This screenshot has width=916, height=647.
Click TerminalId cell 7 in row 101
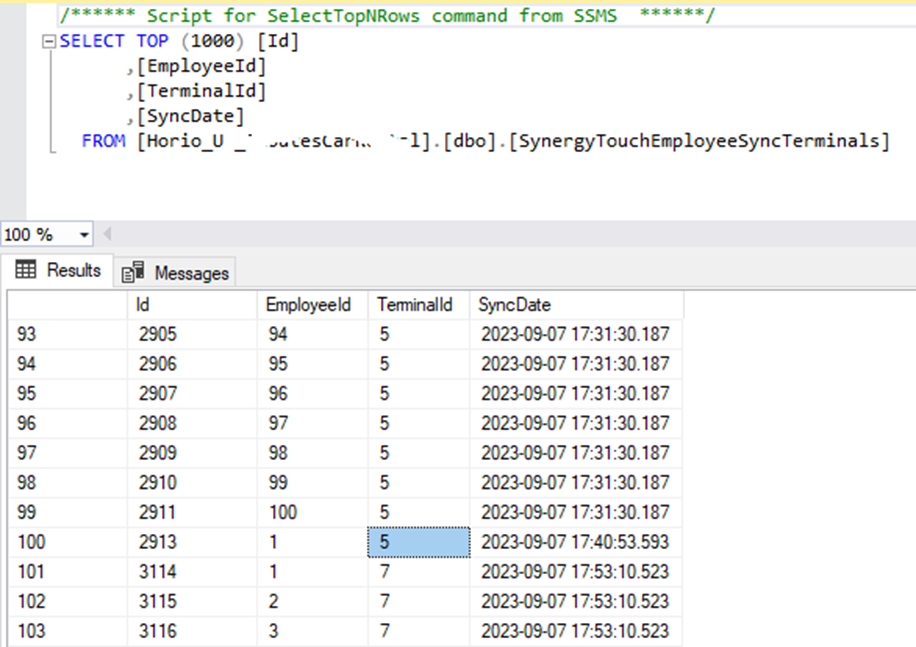419,572
